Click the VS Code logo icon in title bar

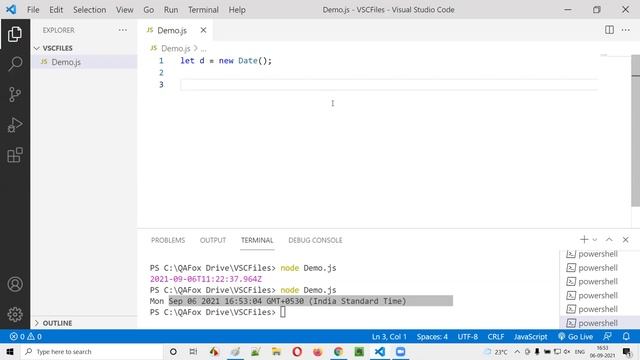pyautogui.click(x=11, y=9)
